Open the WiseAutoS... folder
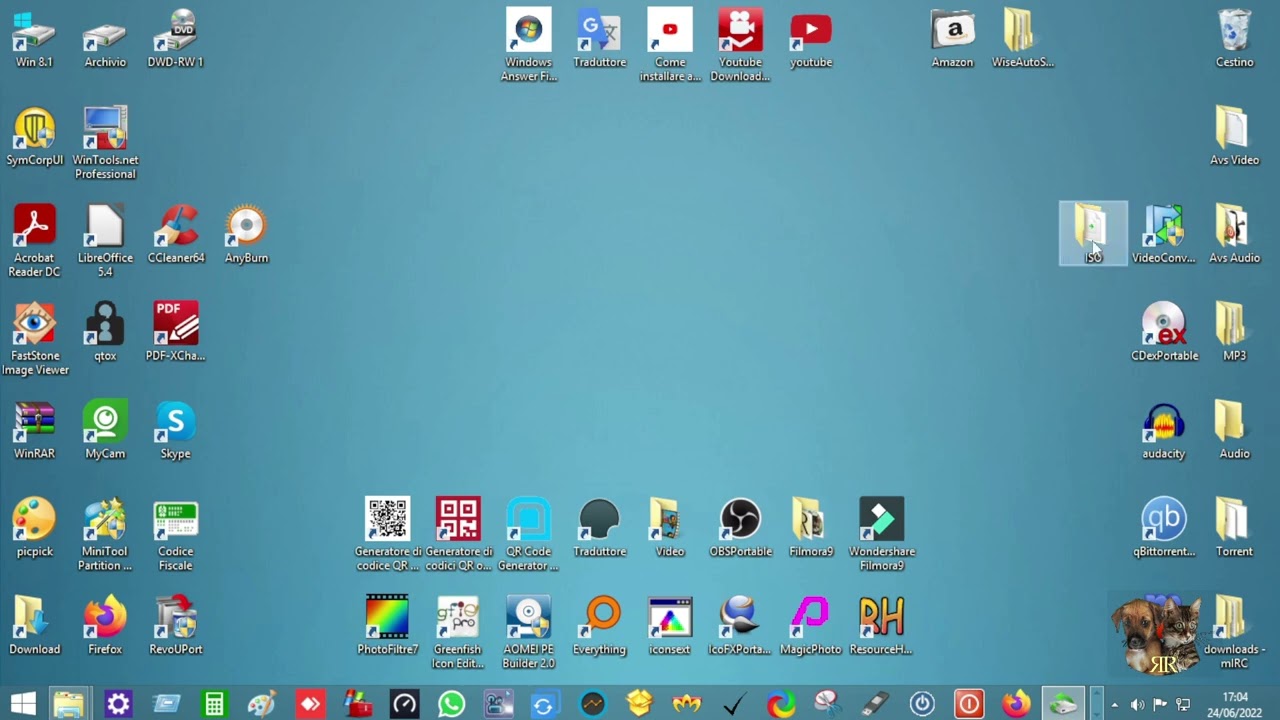The width and height of the screenshot is (1280, 720). pyautogui.click(x=1022, y=39)
